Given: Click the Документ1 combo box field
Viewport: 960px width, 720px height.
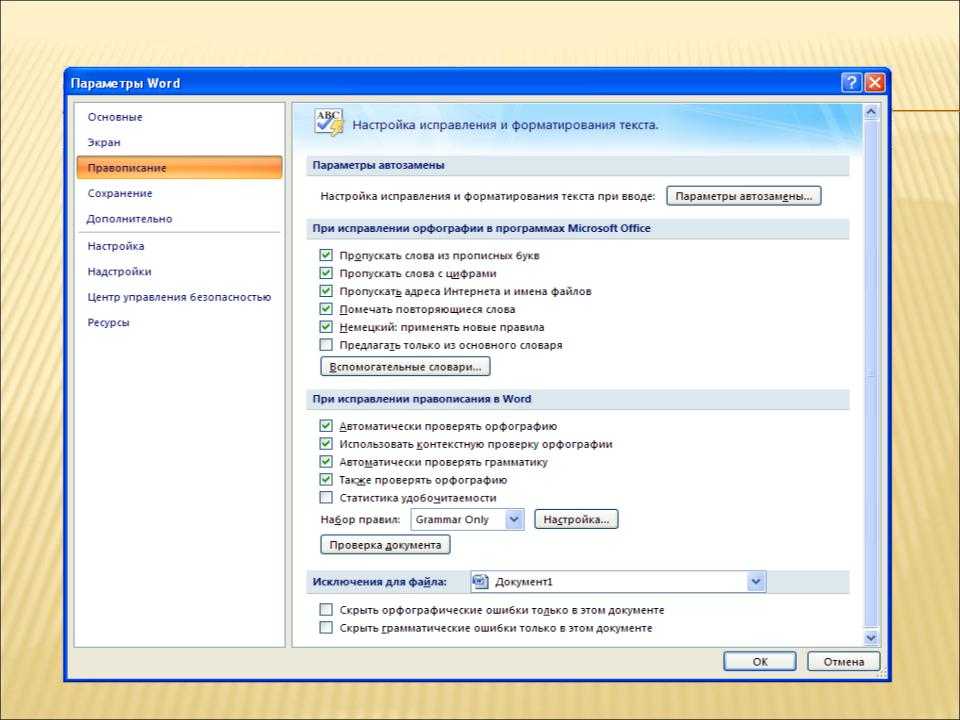Looking at the screenshot, I should point(618,581).
